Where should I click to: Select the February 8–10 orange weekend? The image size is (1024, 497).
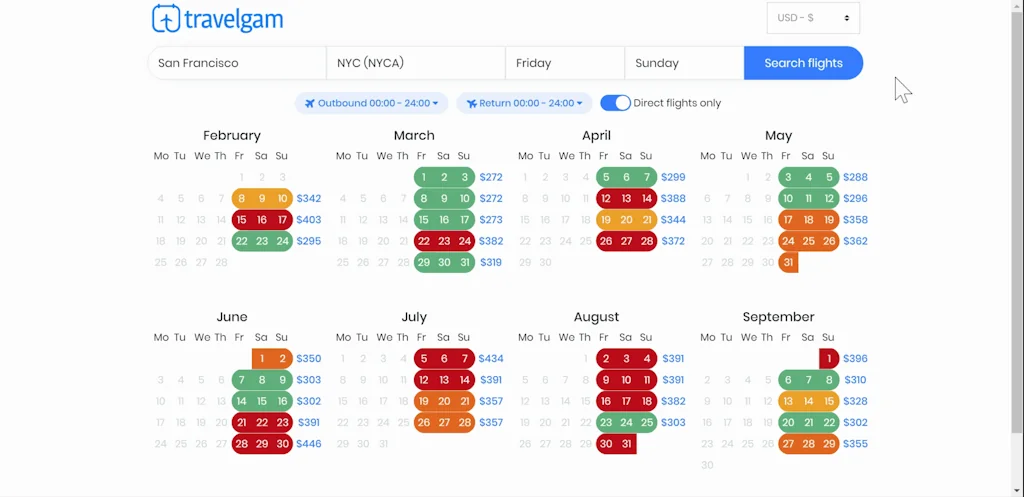point(262,199)
